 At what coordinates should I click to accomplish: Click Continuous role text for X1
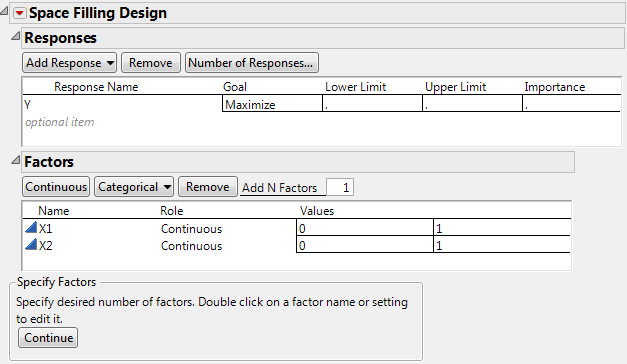tap(192, 229)
